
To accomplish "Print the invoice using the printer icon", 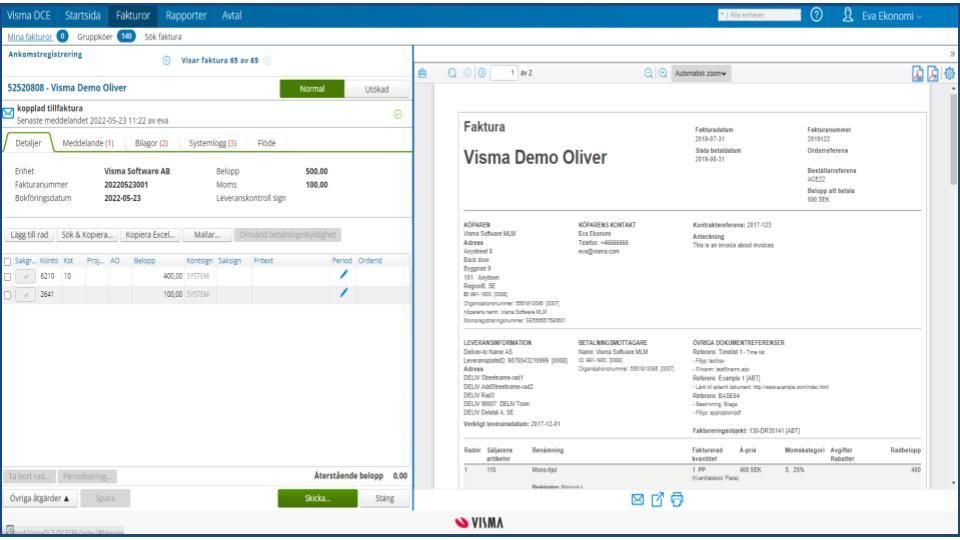I will [677, 500].
